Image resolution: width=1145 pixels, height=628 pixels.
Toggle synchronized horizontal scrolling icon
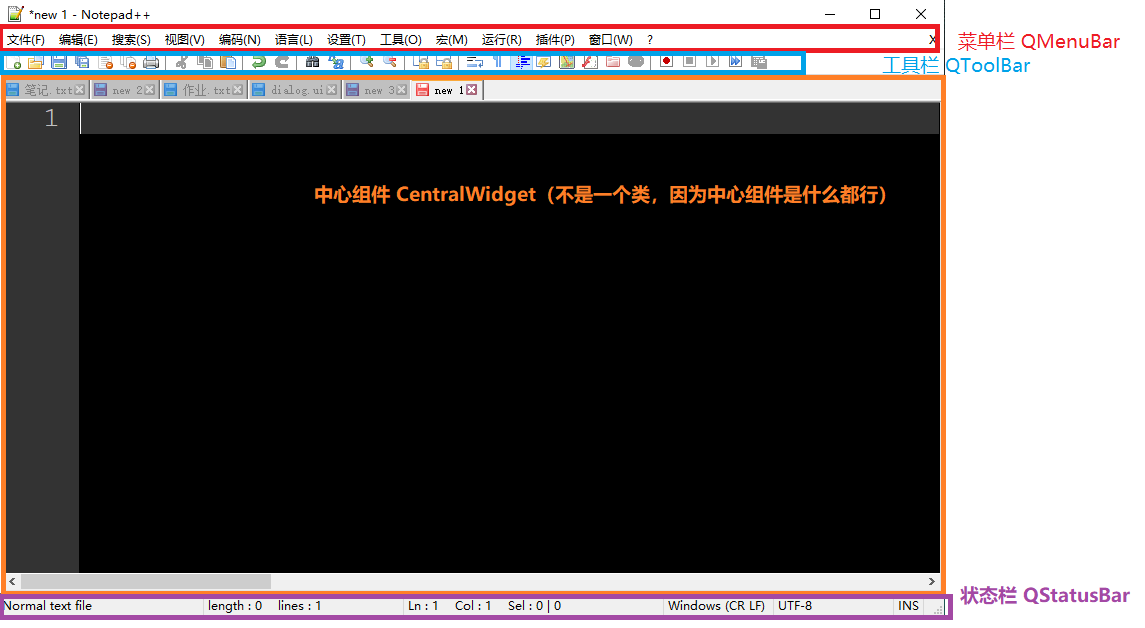click(x=444, y=63)
